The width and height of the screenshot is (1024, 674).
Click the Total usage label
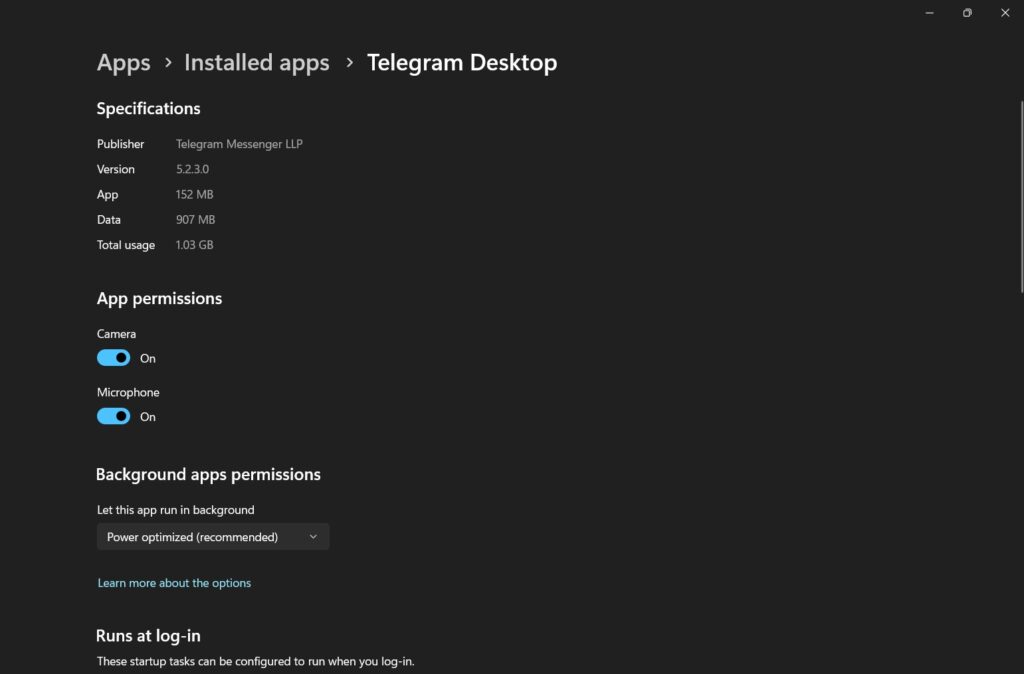tap(126, 245)
